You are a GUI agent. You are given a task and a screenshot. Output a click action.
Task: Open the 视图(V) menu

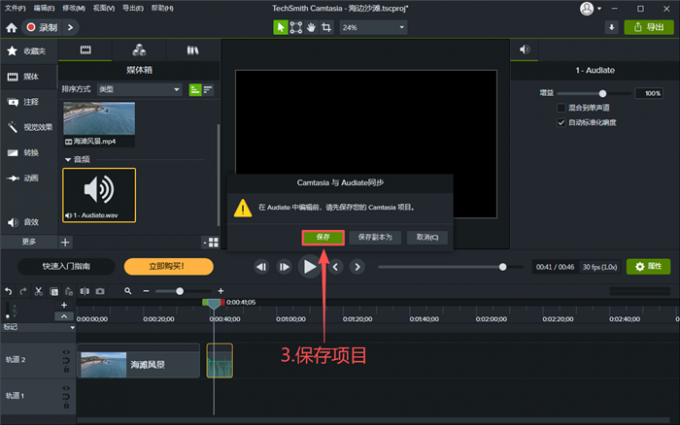pos(104,8)
